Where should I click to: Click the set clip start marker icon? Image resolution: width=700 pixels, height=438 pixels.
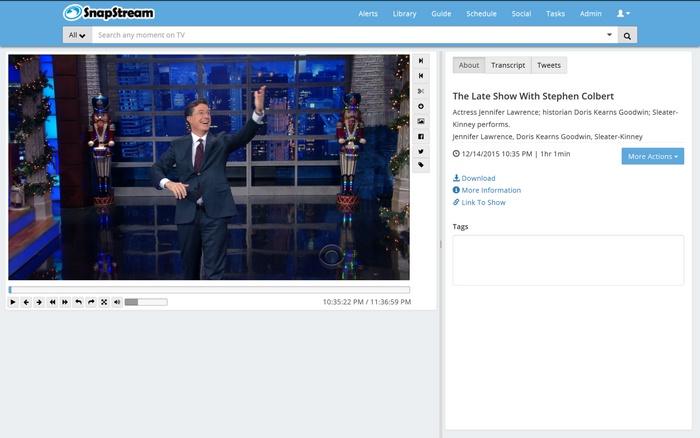tap(421, 76)
